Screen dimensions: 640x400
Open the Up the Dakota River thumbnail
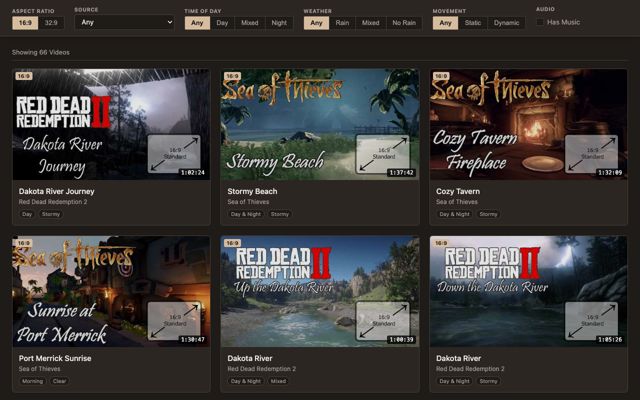[320, 291]
